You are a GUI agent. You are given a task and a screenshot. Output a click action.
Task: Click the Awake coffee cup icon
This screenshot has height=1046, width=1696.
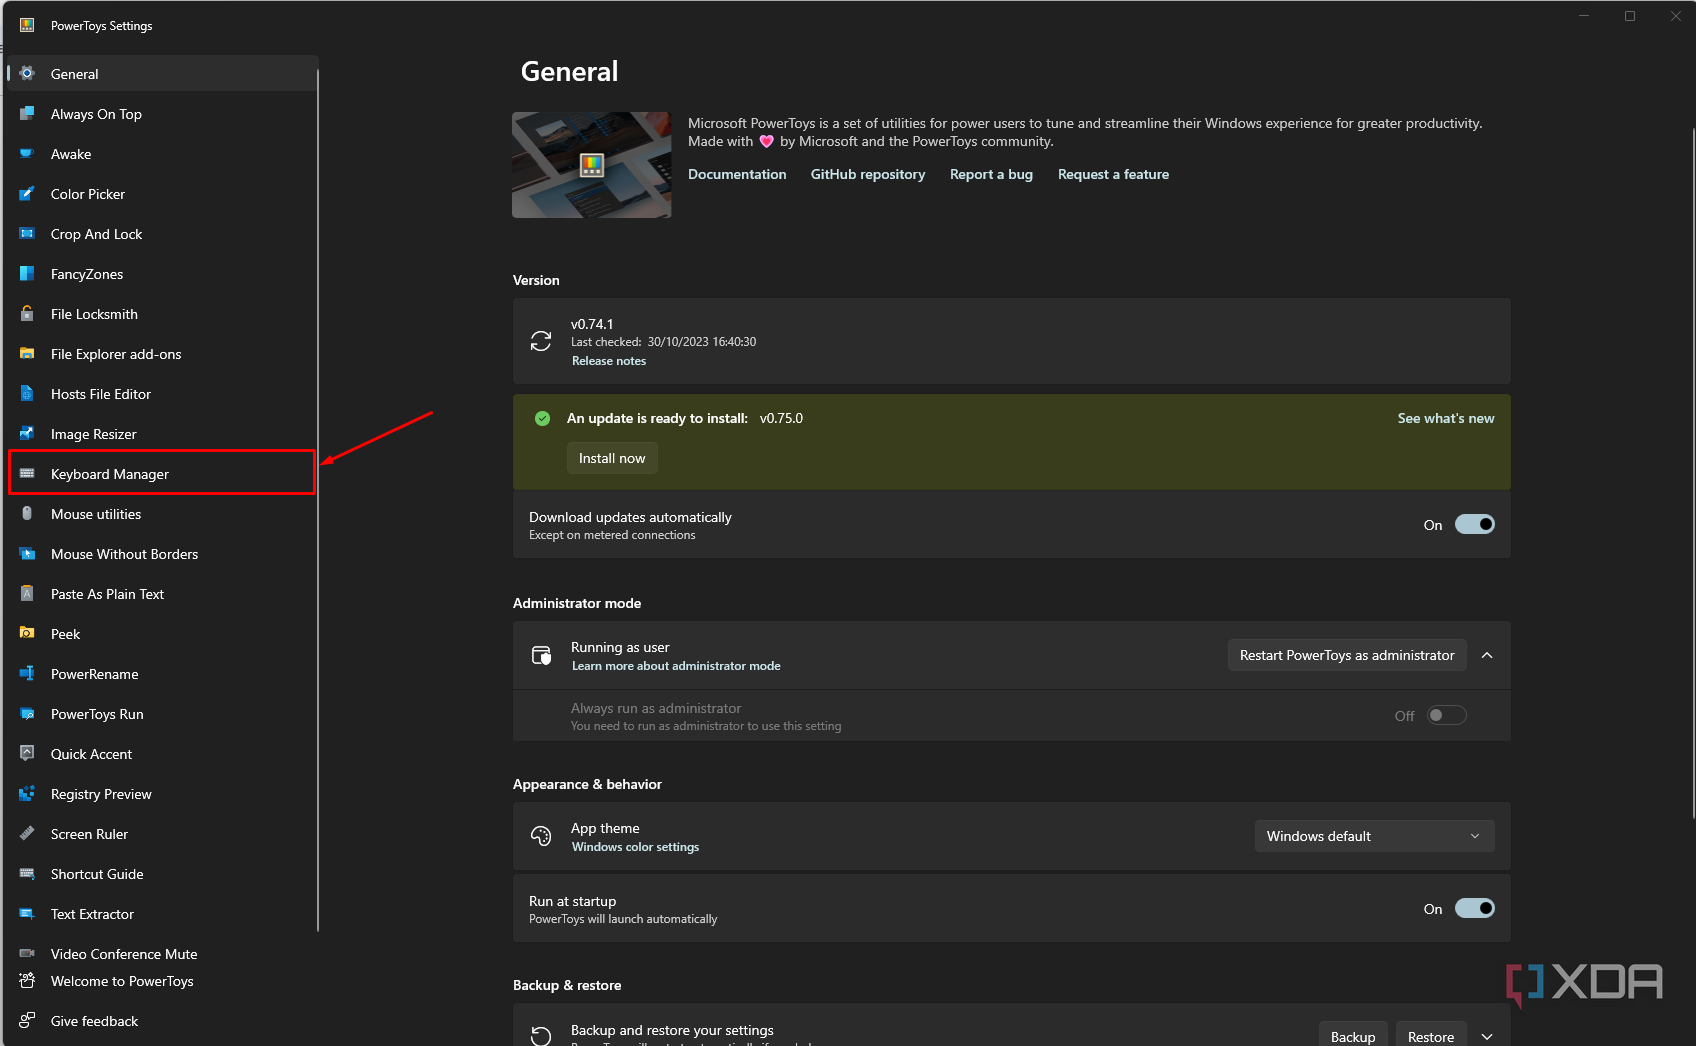(x=27, y=154)
